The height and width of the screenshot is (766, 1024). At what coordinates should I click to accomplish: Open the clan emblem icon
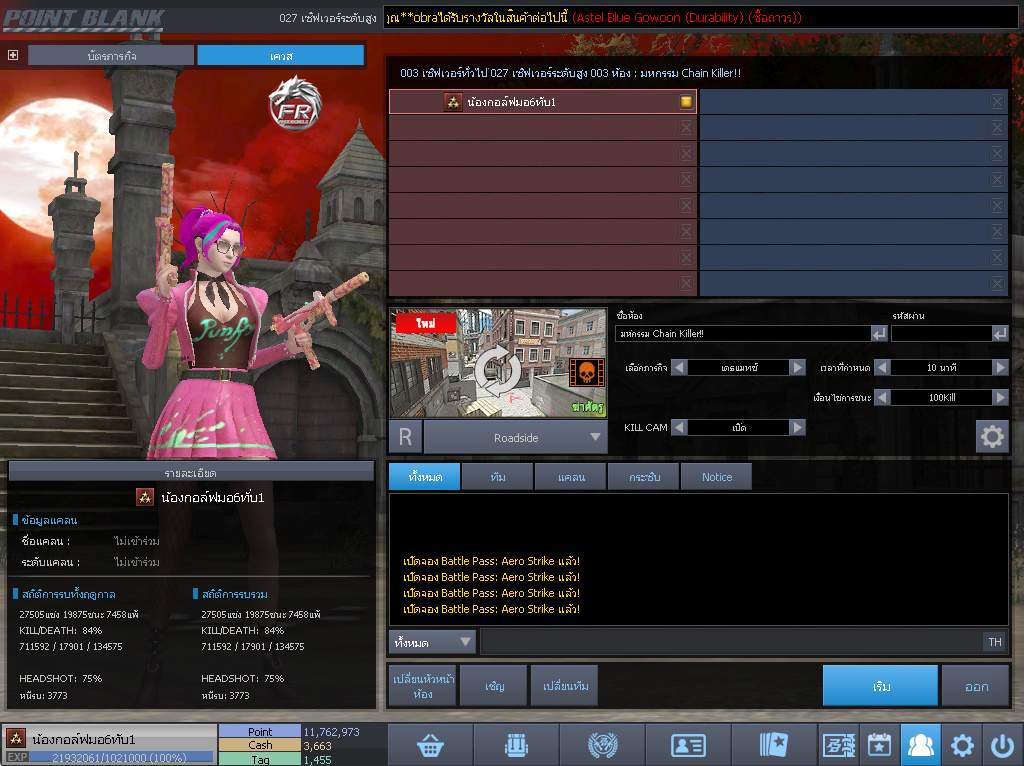coord(602,745)
